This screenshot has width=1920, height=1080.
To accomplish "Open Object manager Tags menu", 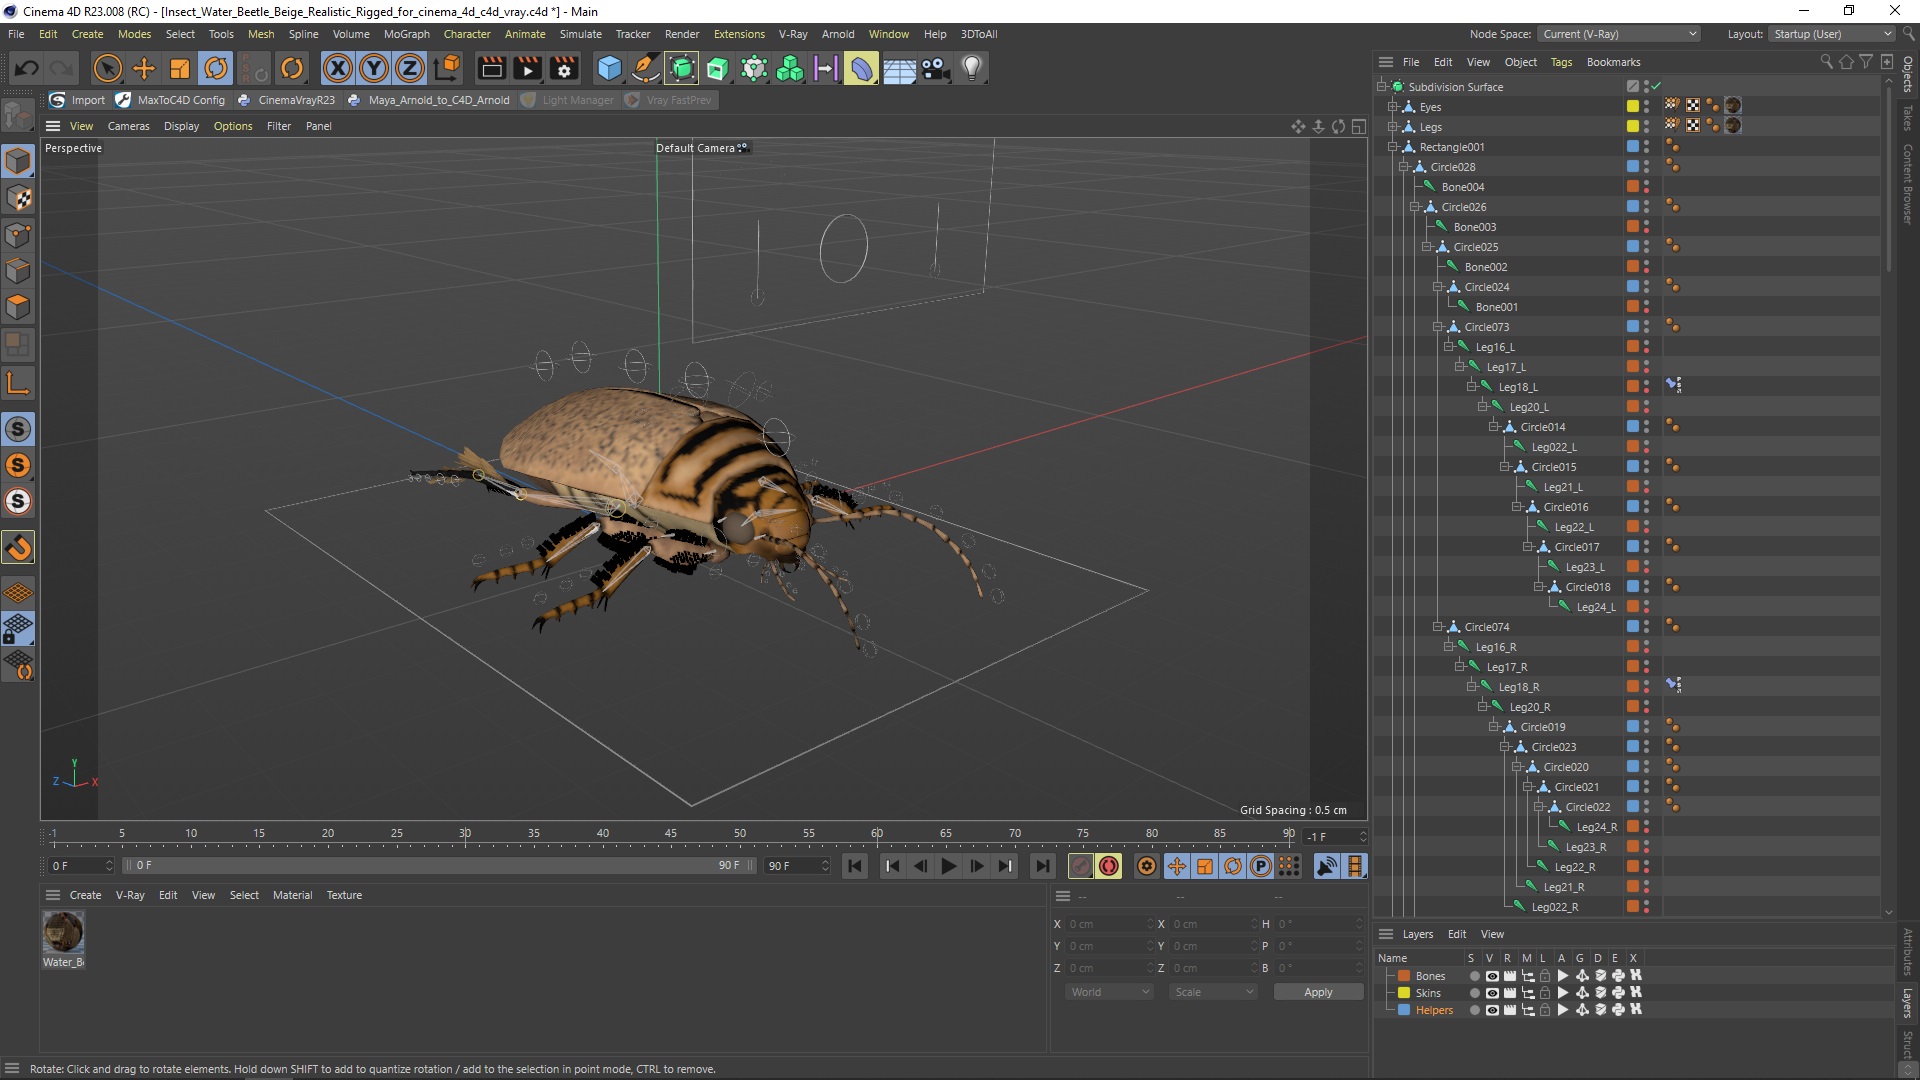I will 1561,62.
